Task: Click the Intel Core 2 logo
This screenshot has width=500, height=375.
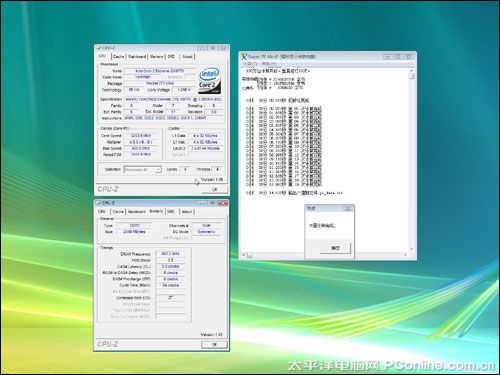Action: 209,81
